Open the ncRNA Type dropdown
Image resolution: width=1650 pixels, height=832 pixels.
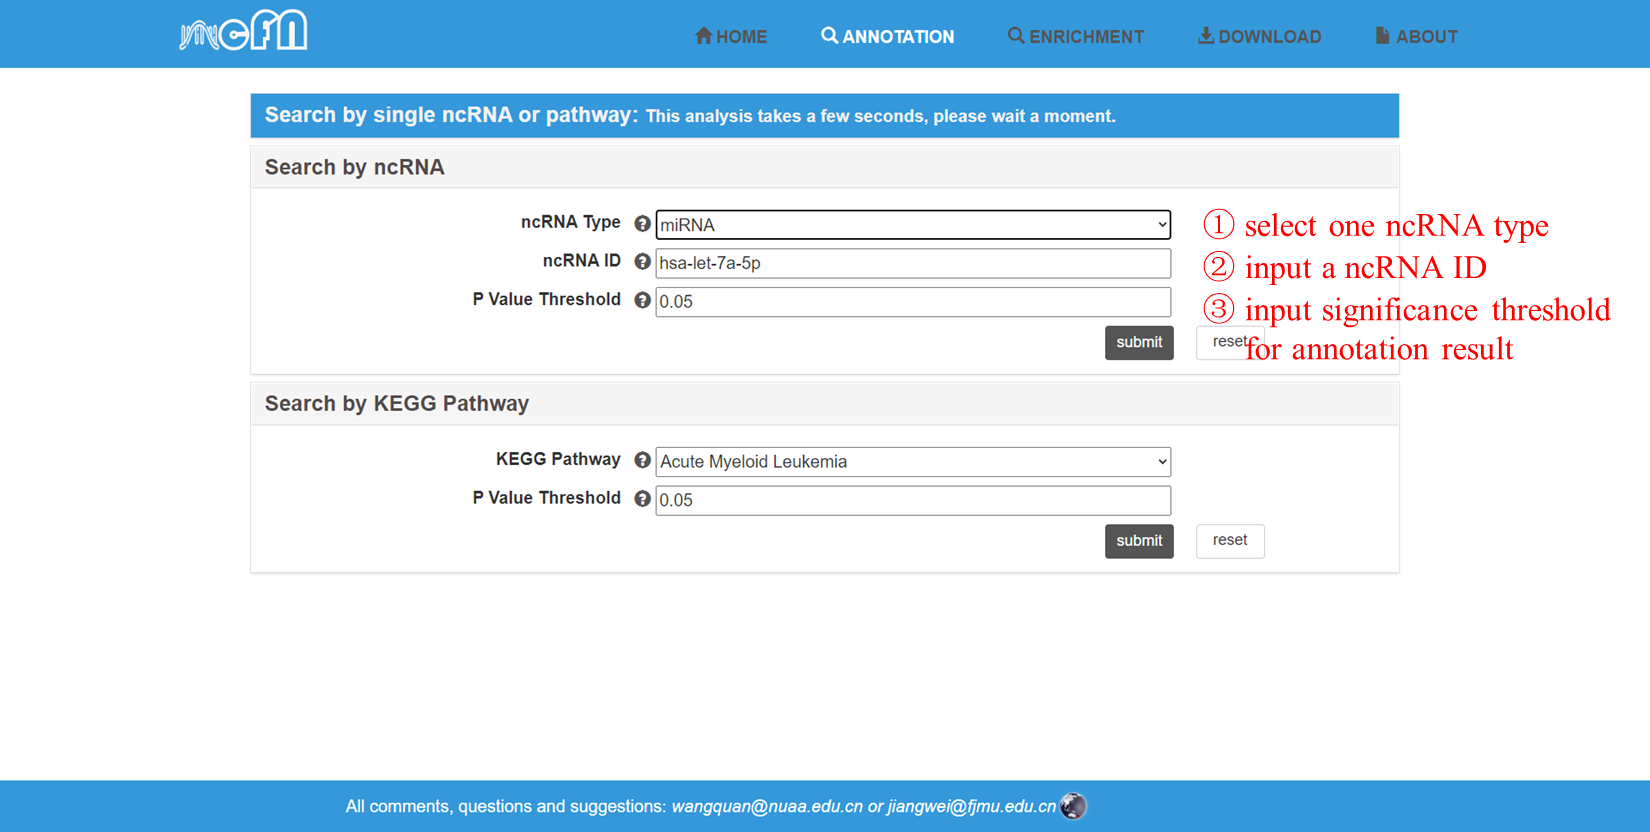912,225
